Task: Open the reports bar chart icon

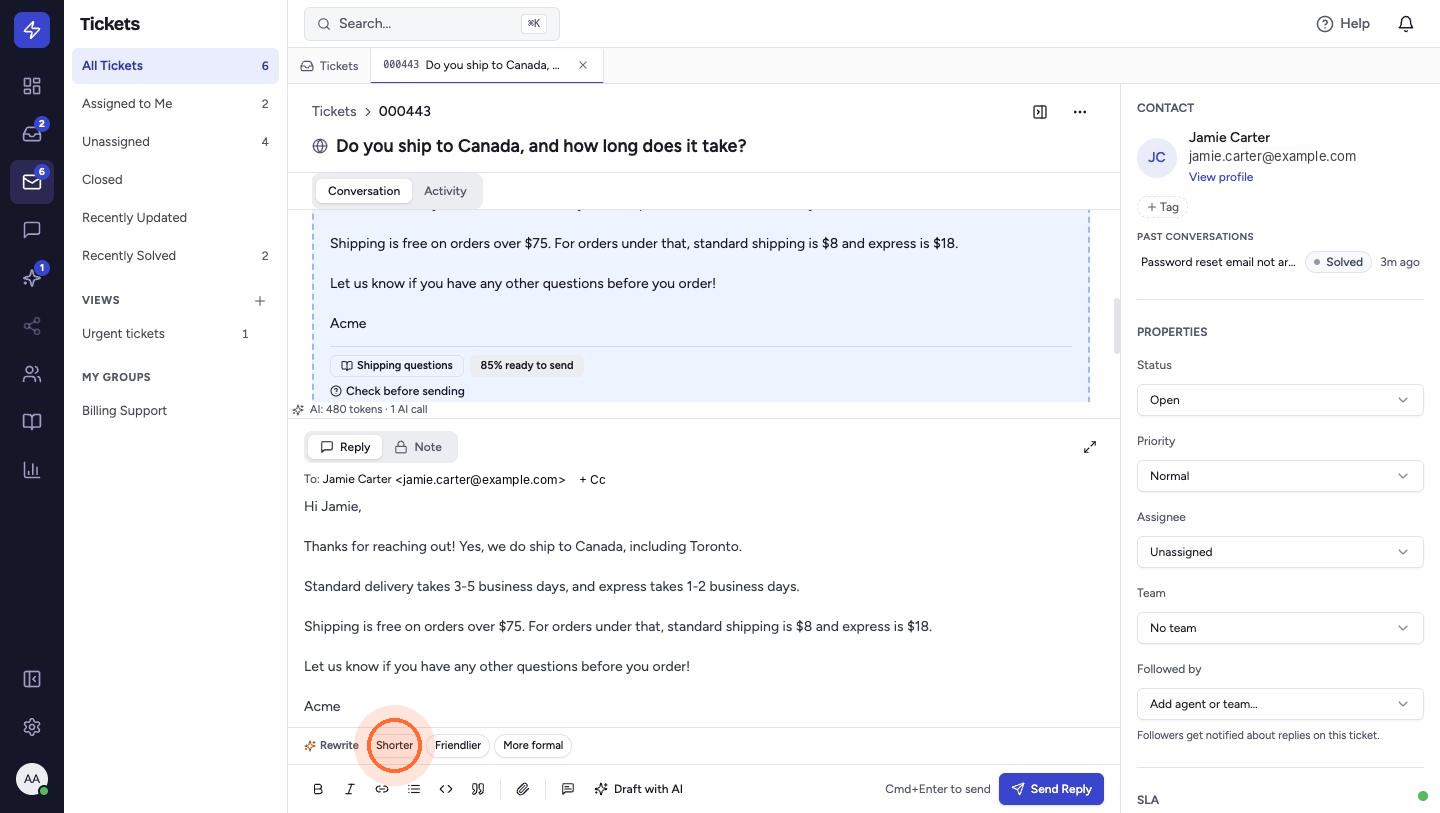Action: pos(32,470)
